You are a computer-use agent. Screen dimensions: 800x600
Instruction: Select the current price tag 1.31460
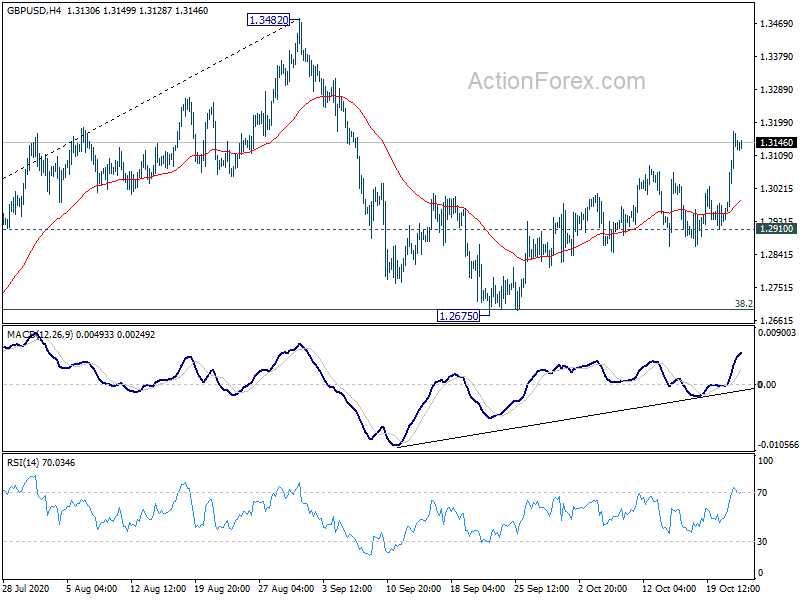(x=776, y=143)
